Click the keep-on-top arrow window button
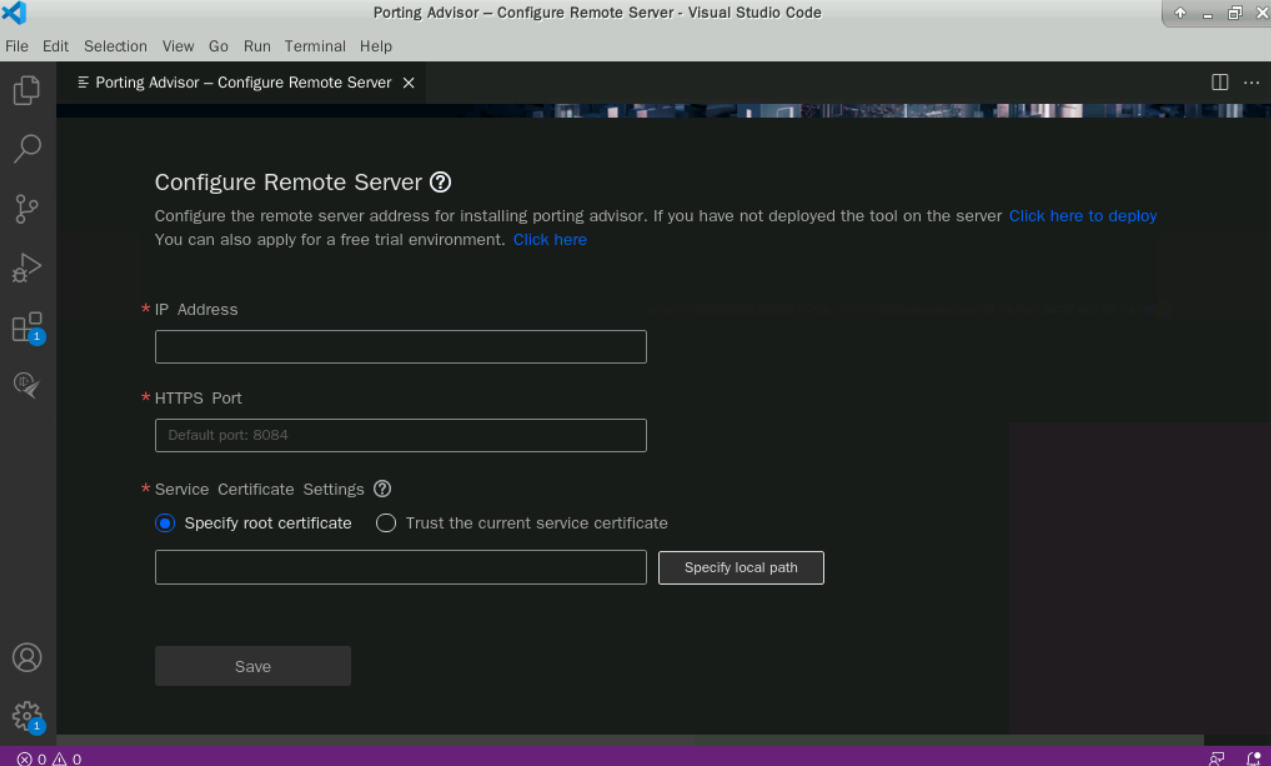 (x=1180, y=13)
